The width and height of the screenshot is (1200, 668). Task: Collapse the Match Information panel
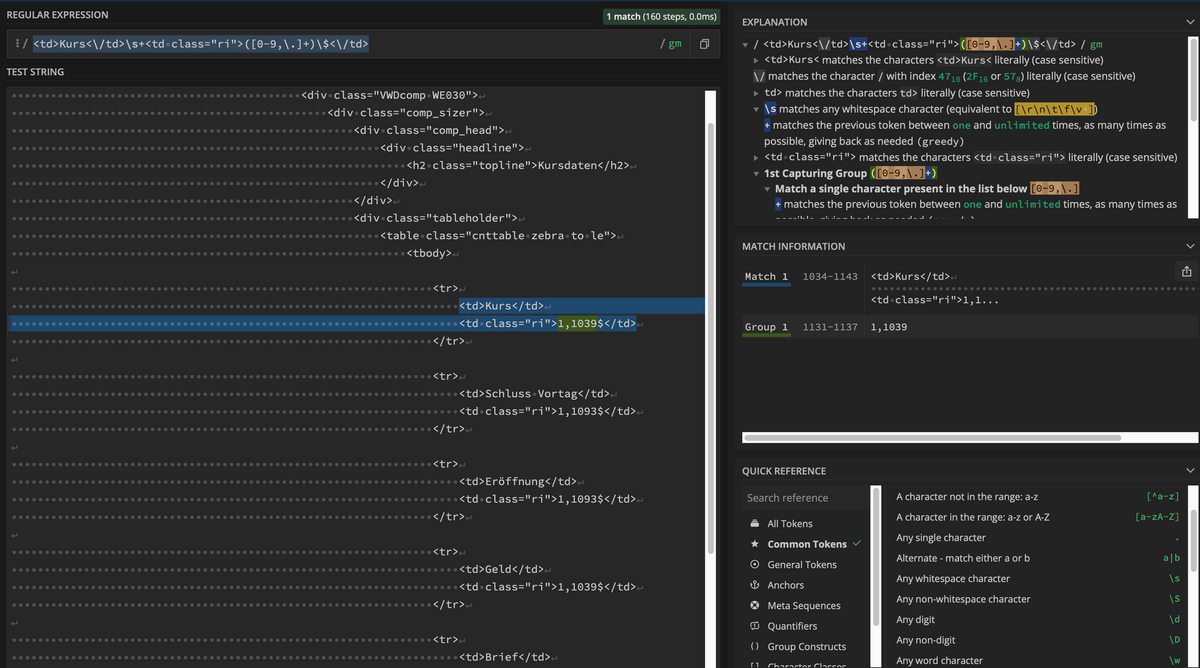(1189, 246)
